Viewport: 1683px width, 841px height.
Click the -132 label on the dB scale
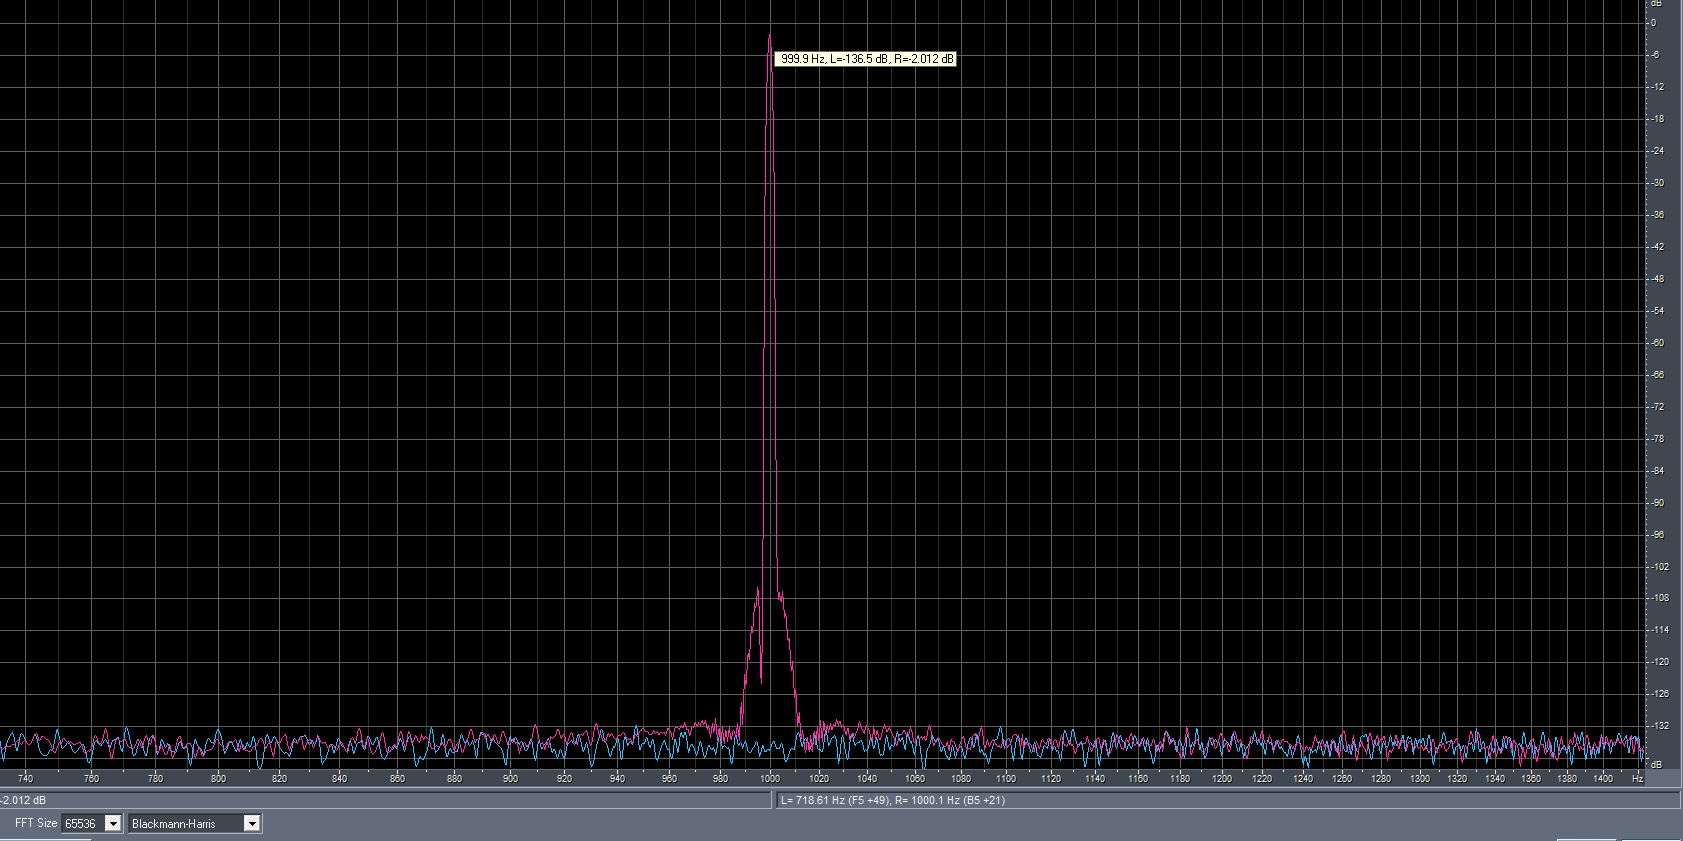(x=1660, y=726)
